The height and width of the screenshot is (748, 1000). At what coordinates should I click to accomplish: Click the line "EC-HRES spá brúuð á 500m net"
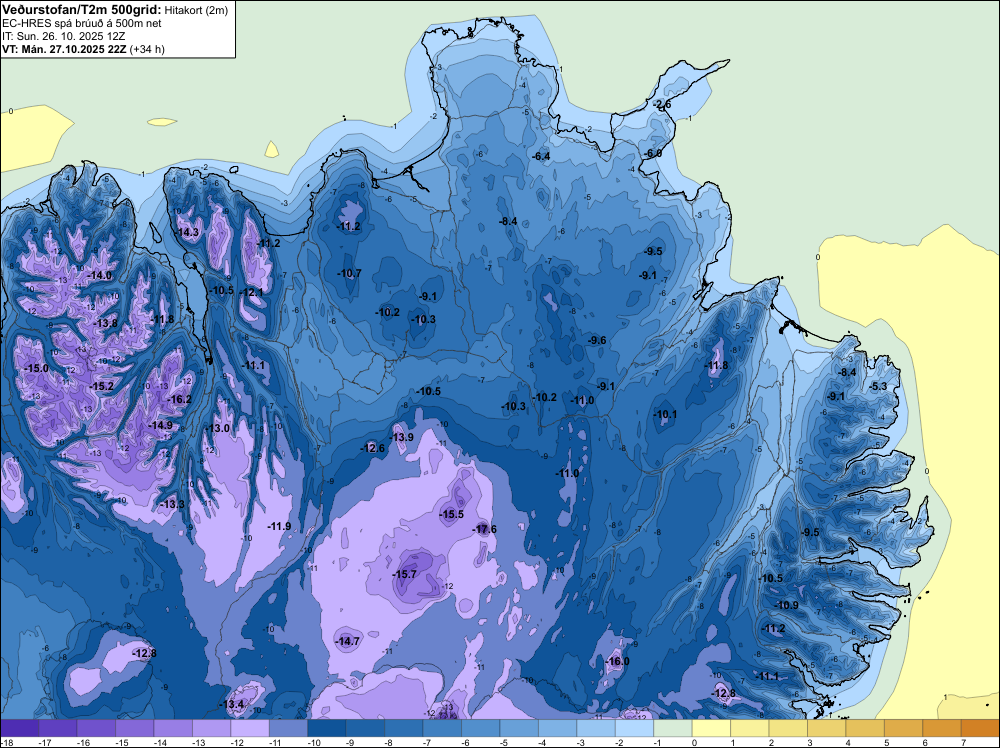point(82,24)
